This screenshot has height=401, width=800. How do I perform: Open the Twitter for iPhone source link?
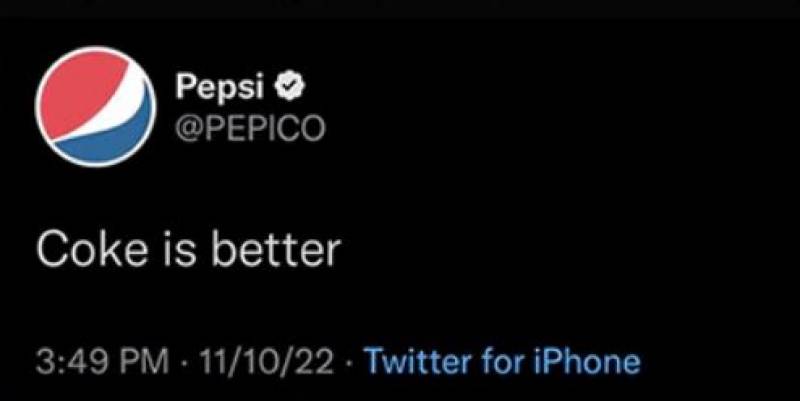[x=502, y=361]
